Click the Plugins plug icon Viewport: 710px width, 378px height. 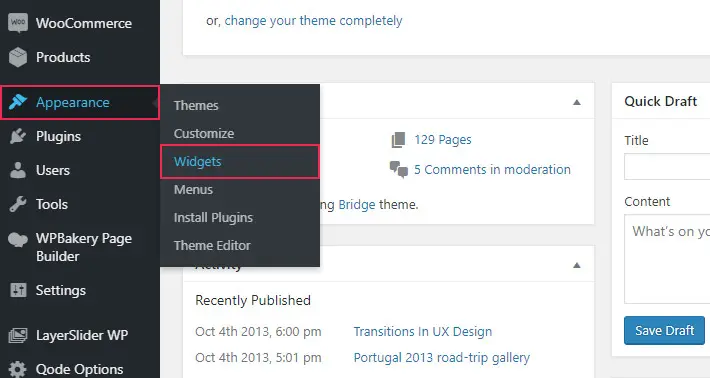click(x=18, y=136)
